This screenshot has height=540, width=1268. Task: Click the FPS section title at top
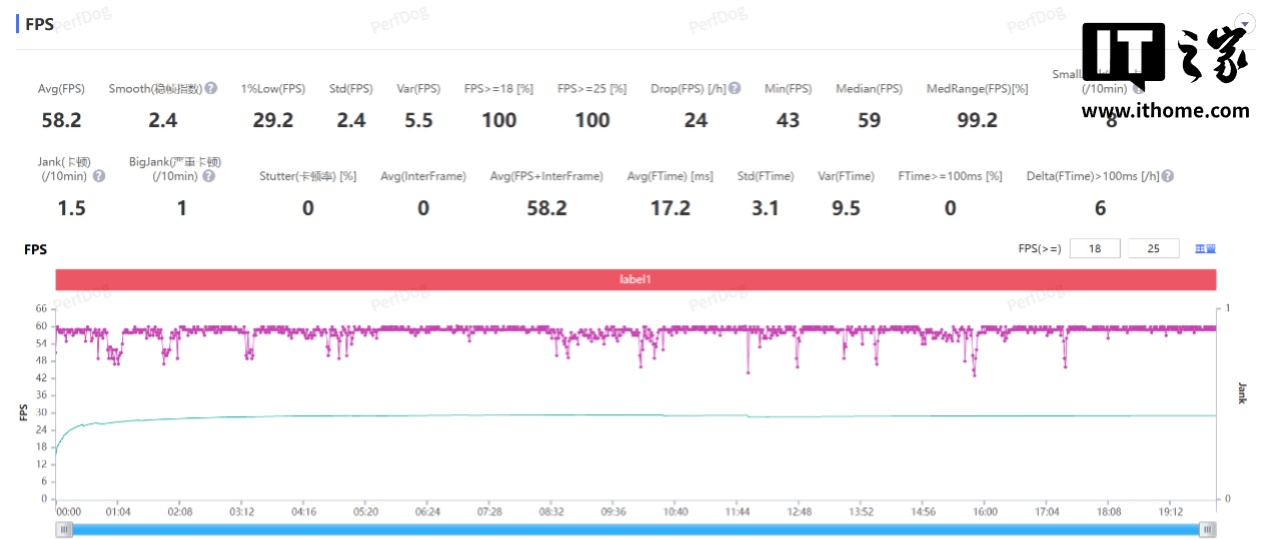click(x=39, y=24)
